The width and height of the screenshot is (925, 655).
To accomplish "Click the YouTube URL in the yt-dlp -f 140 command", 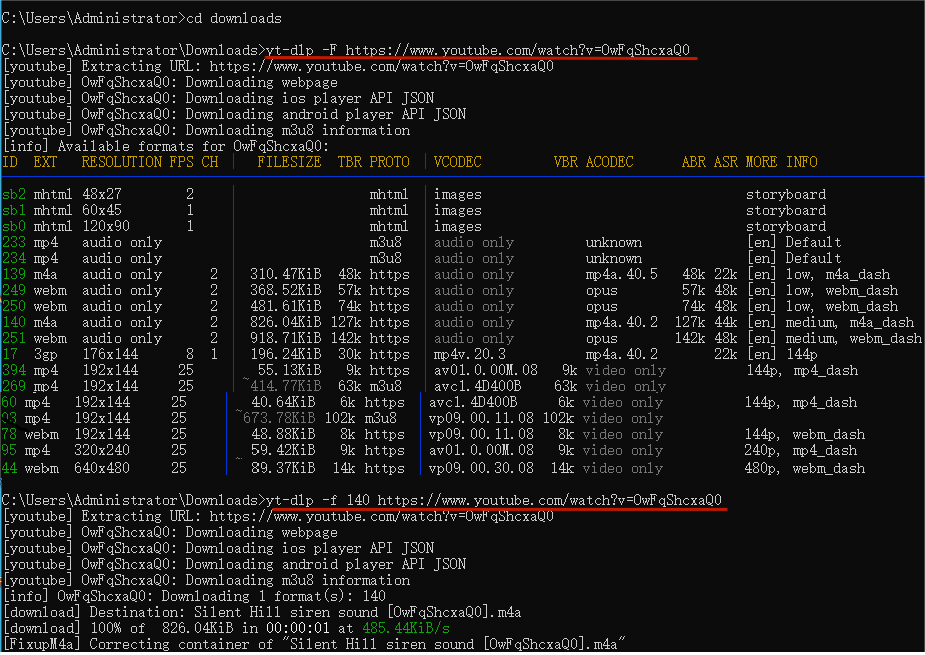I will pos(549,499).
